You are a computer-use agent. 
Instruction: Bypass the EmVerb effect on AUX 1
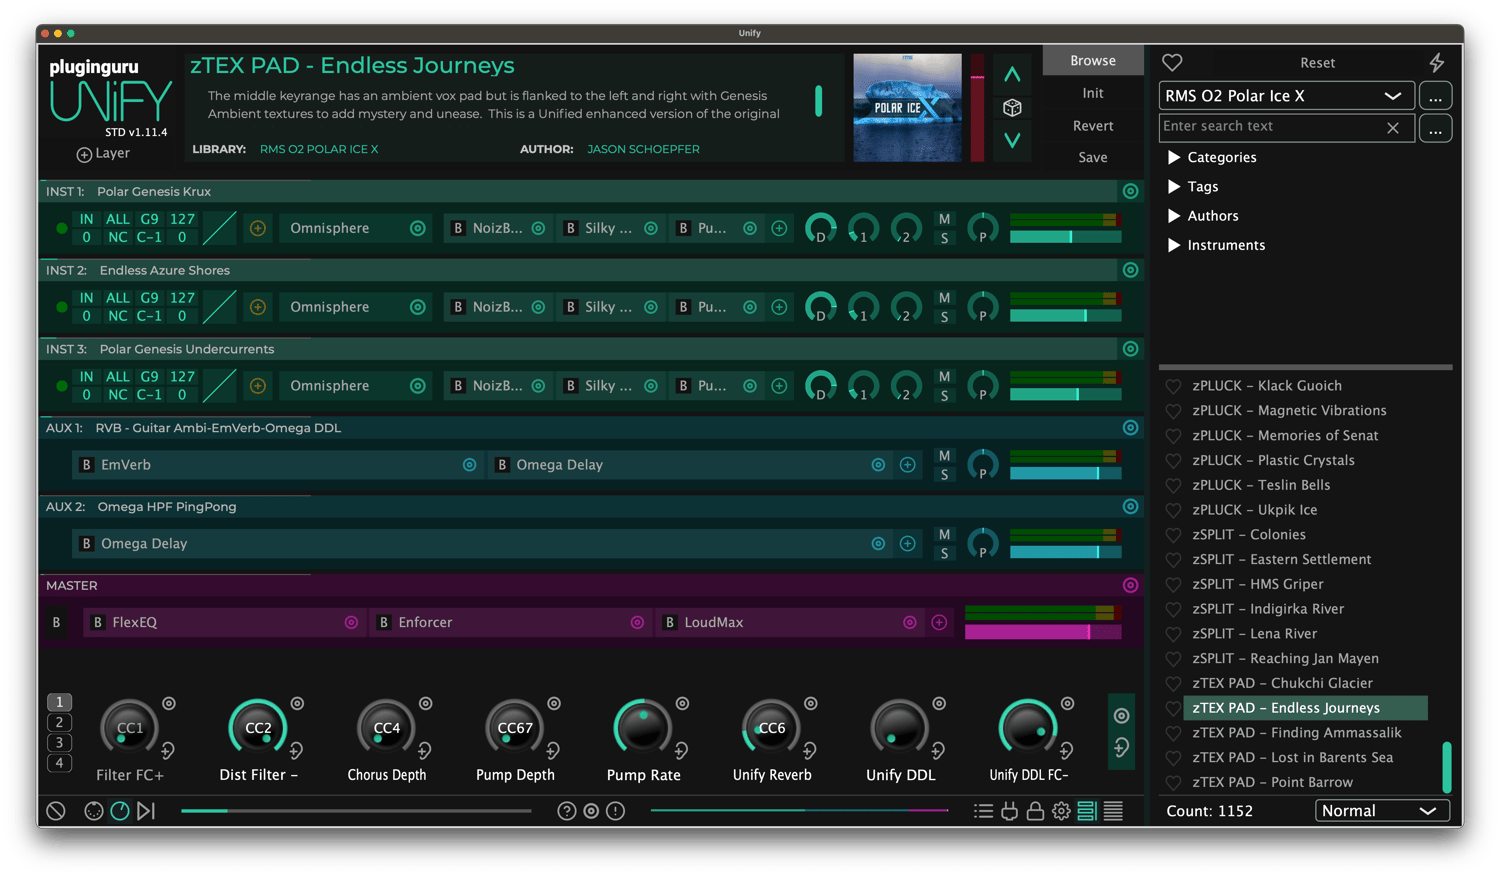coord(87,465)
